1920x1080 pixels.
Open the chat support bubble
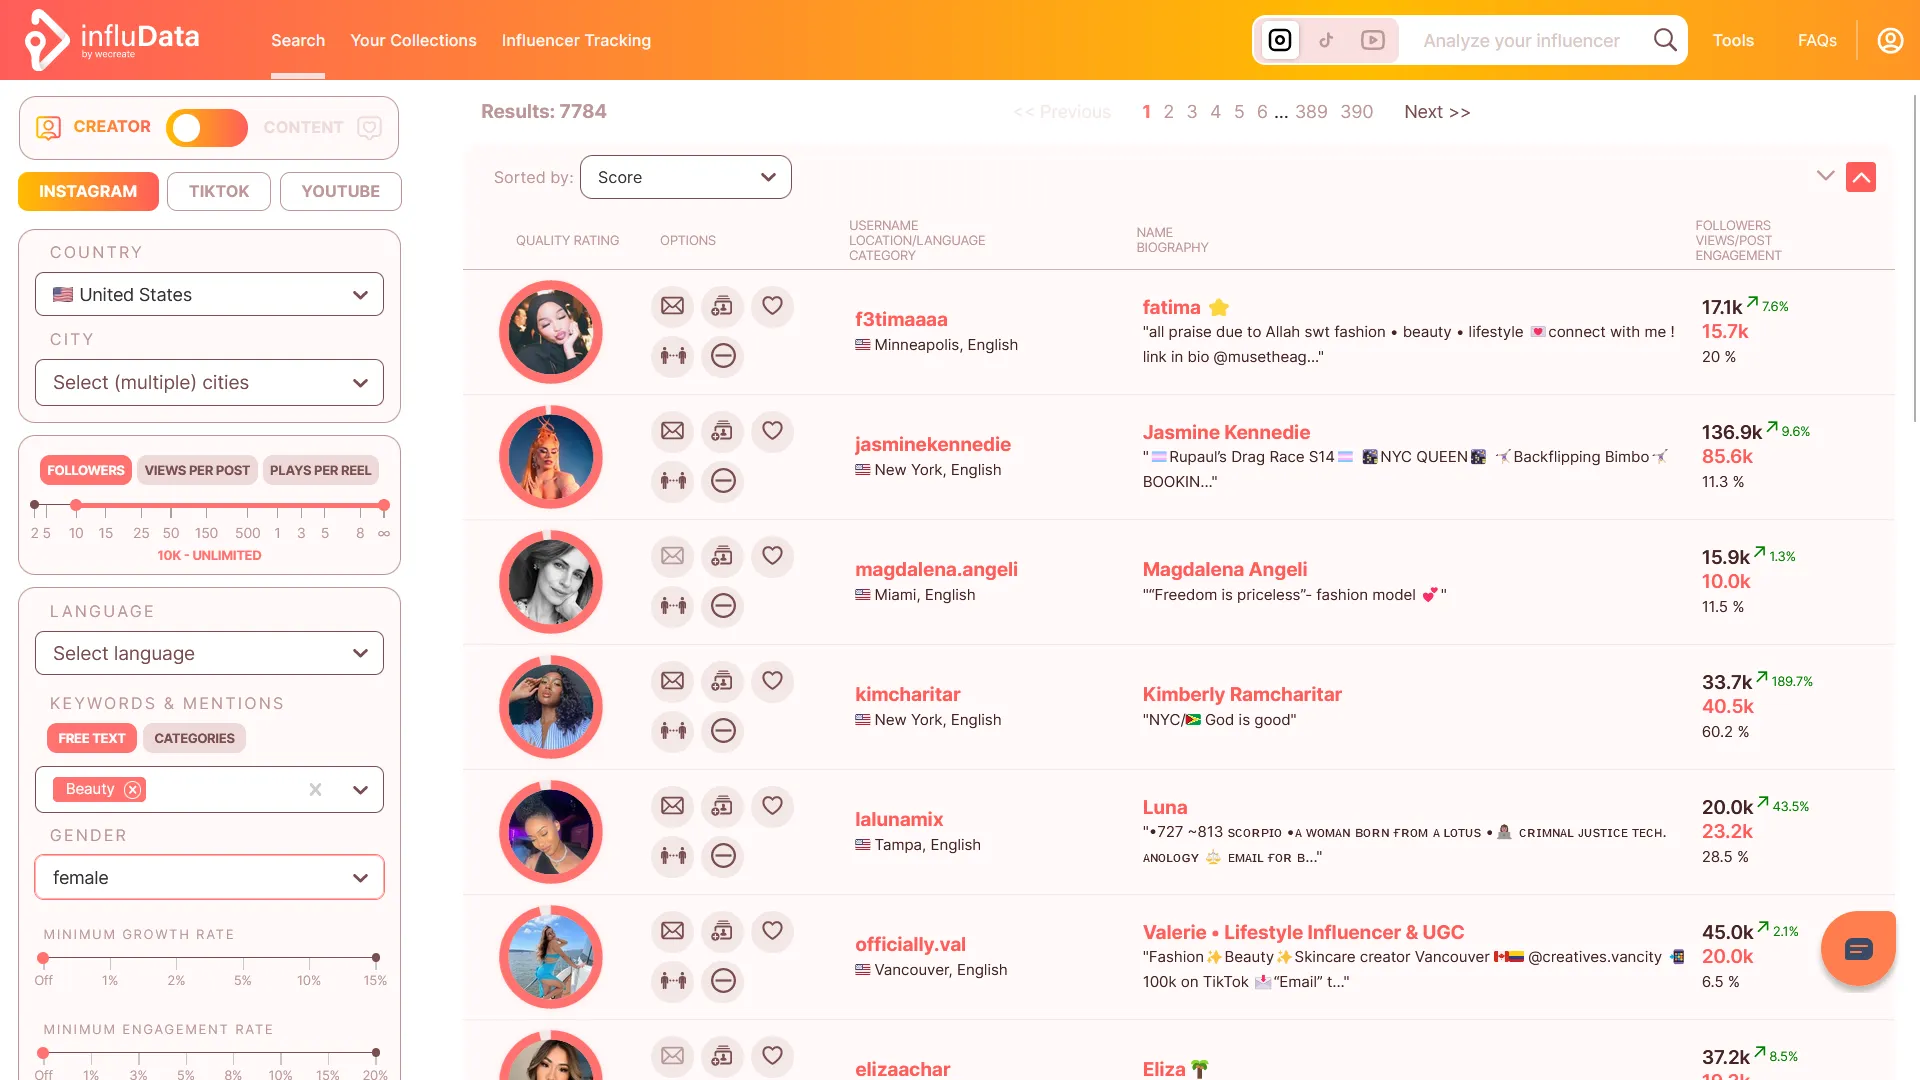pos(1858,948)
